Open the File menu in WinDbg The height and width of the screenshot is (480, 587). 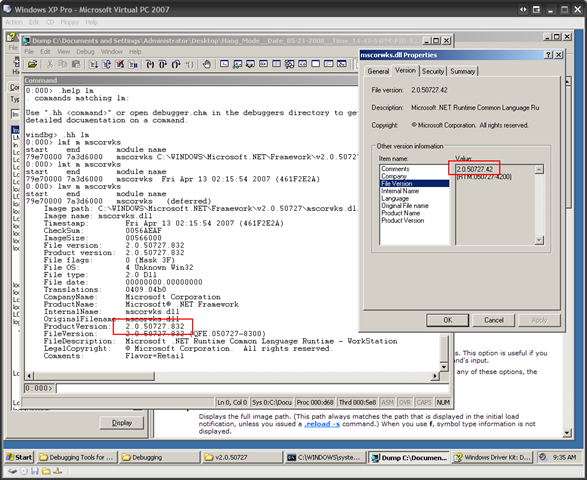pyautogui.click(x=29, y=52)
